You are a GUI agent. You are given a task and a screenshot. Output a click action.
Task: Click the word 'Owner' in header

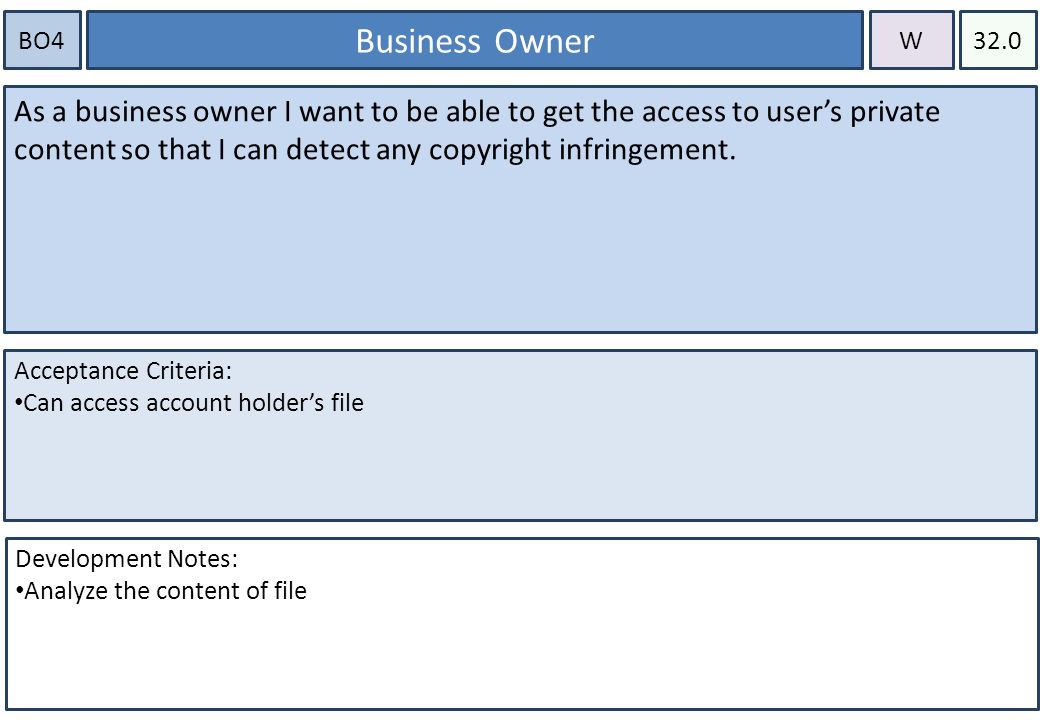point(544,41)
